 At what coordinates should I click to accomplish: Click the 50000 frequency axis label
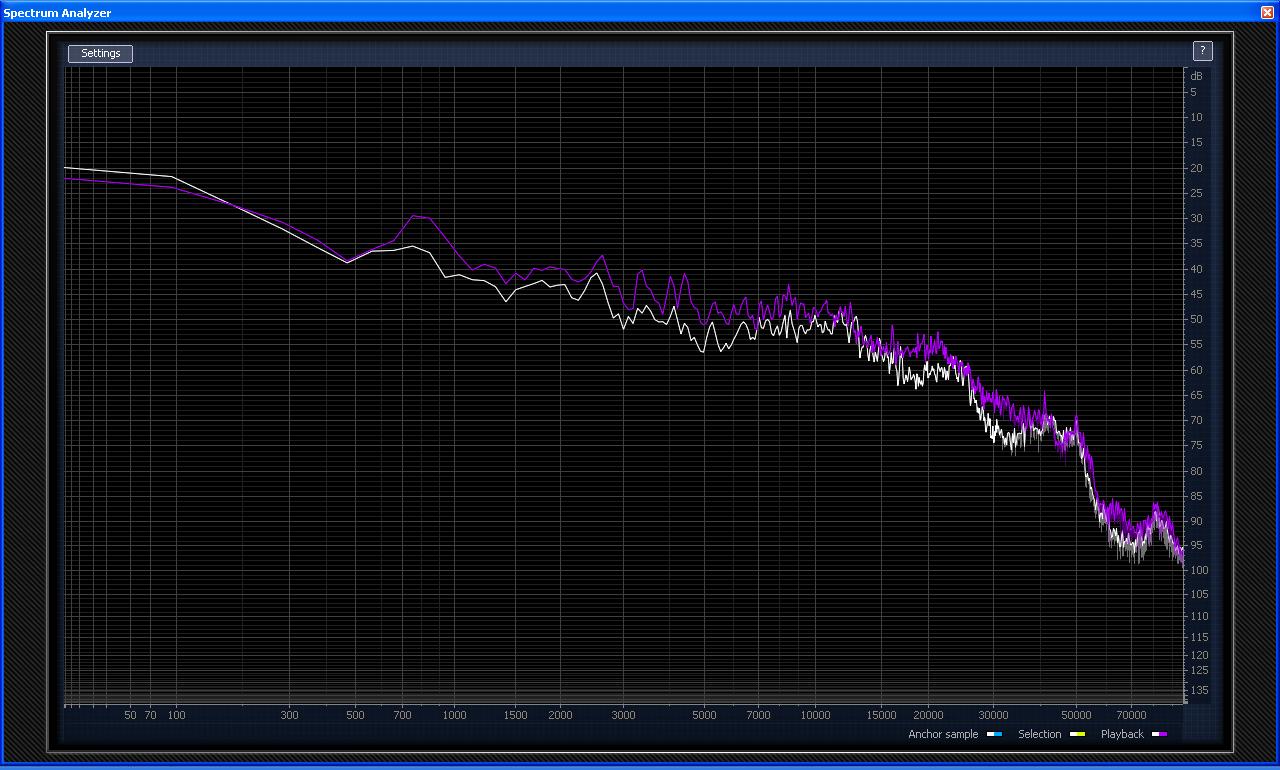pos(1076,715)
